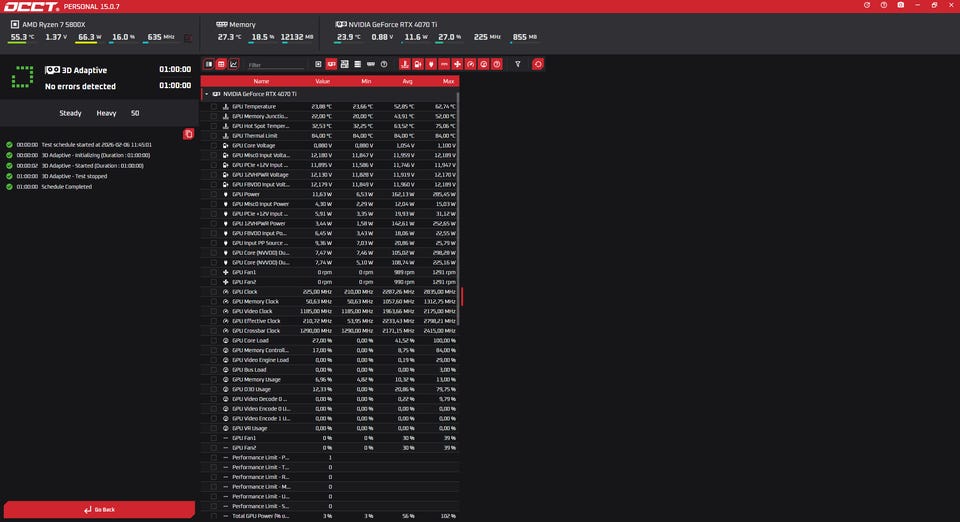Toggle the storage sensors filter icon
Screen dimensions: 960x522
[358, 64]
